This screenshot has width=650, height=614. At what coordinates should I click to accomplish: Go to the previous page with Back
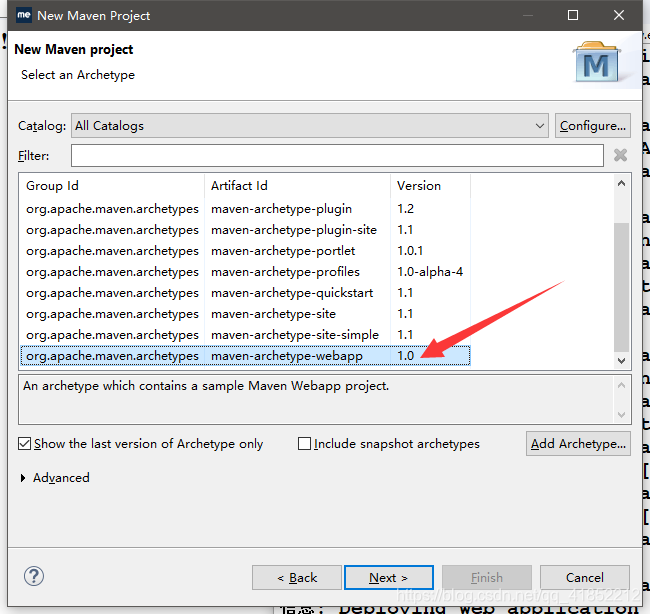point(297,578)
